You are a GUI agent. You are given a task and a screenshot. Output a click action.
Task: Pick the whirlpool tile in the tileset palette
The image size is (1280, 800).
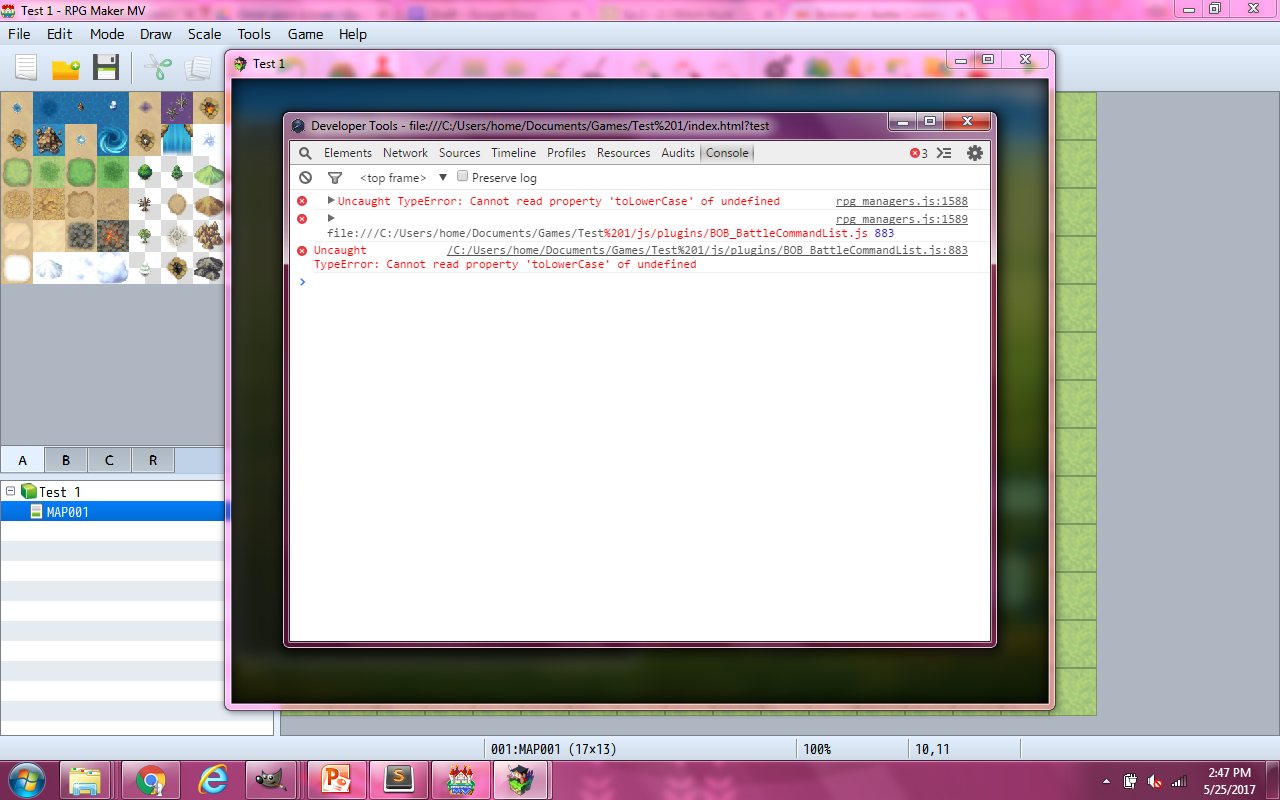(113, 140)
